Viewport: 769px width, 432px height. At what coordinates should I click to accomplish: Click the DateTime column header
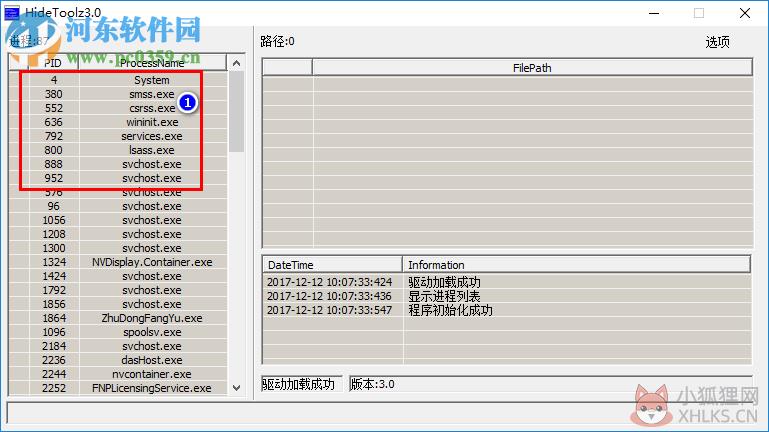tap(333, 265)
